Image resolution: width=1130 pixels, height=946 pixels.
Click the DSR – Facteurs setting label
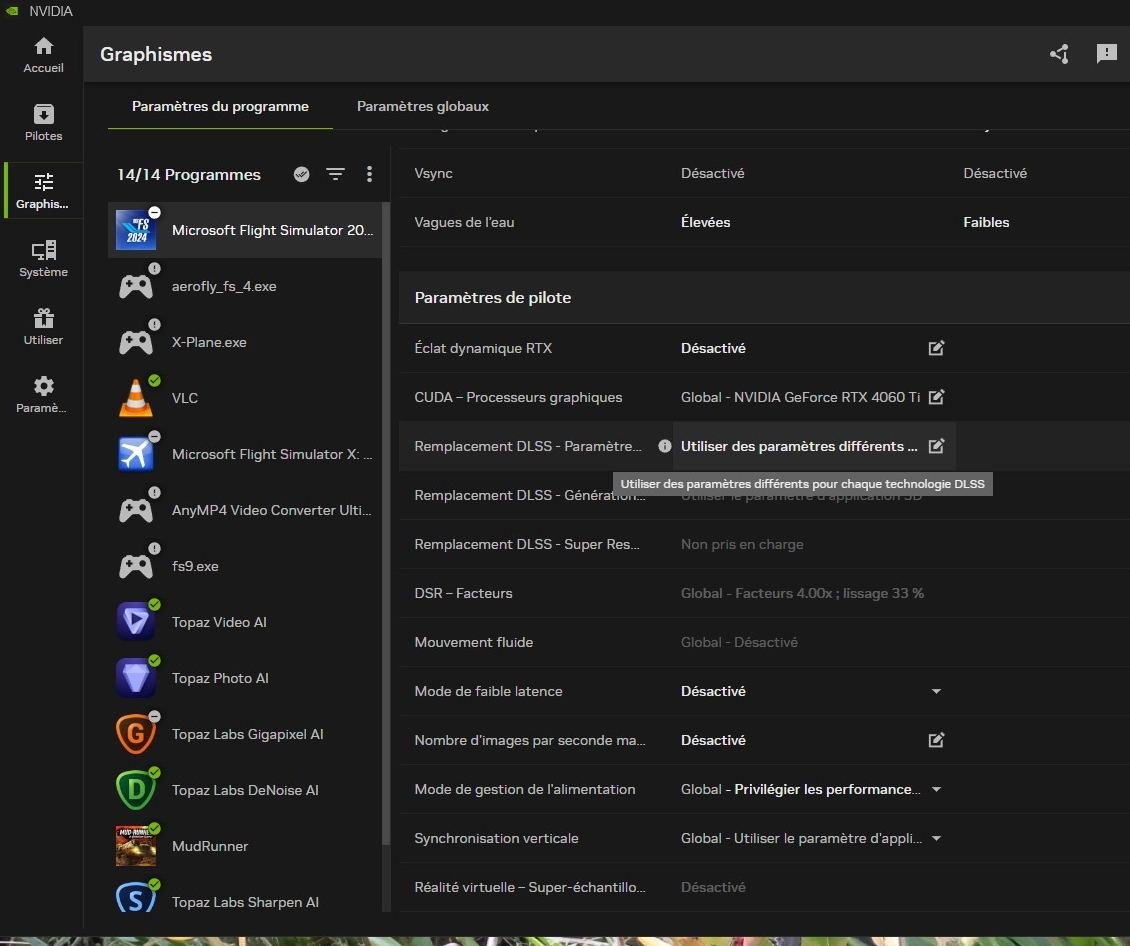coord(463,593)
